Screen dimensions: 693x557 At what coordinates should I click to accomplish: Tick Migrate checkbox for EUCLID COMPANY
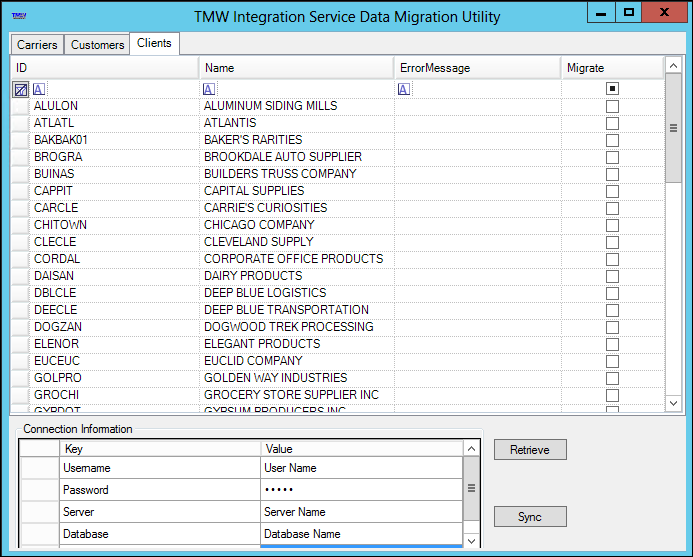(x=612, y=361)
